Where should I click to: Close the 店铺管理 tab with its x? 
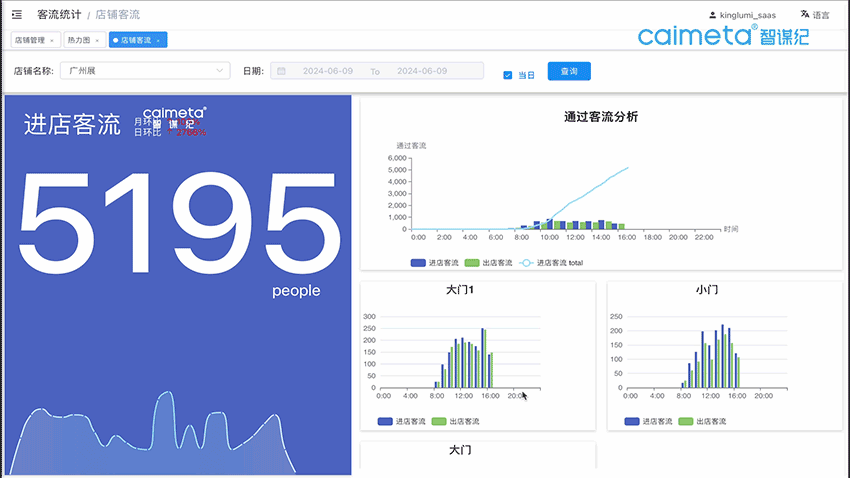point(52,40)
